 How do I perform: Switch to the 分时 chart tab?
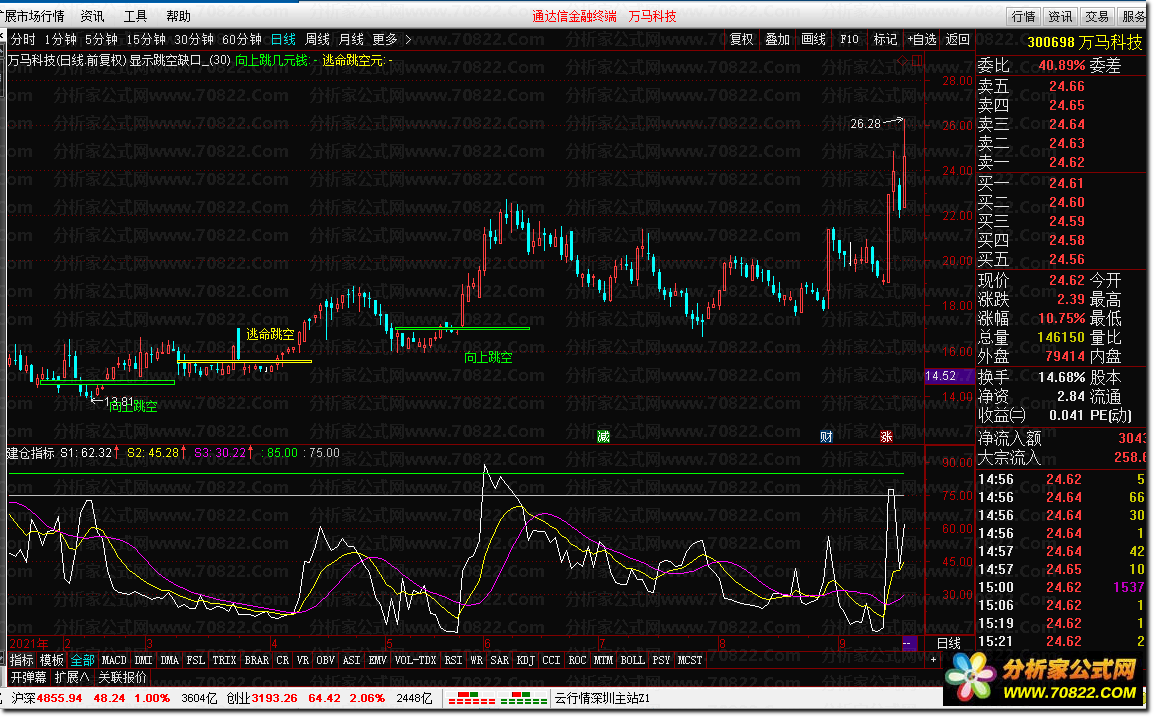[23, 40]
